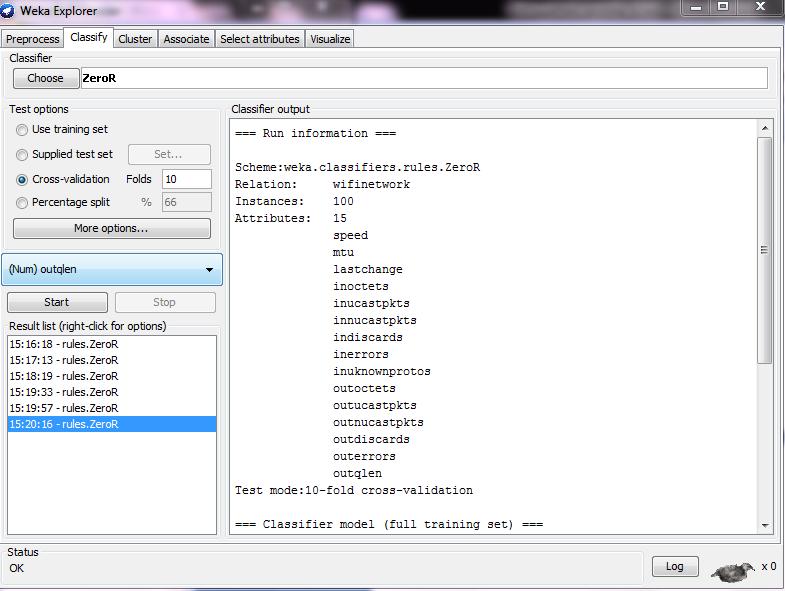
Task: Click the output scrollbar down arrow
Action: click(764, 525)
